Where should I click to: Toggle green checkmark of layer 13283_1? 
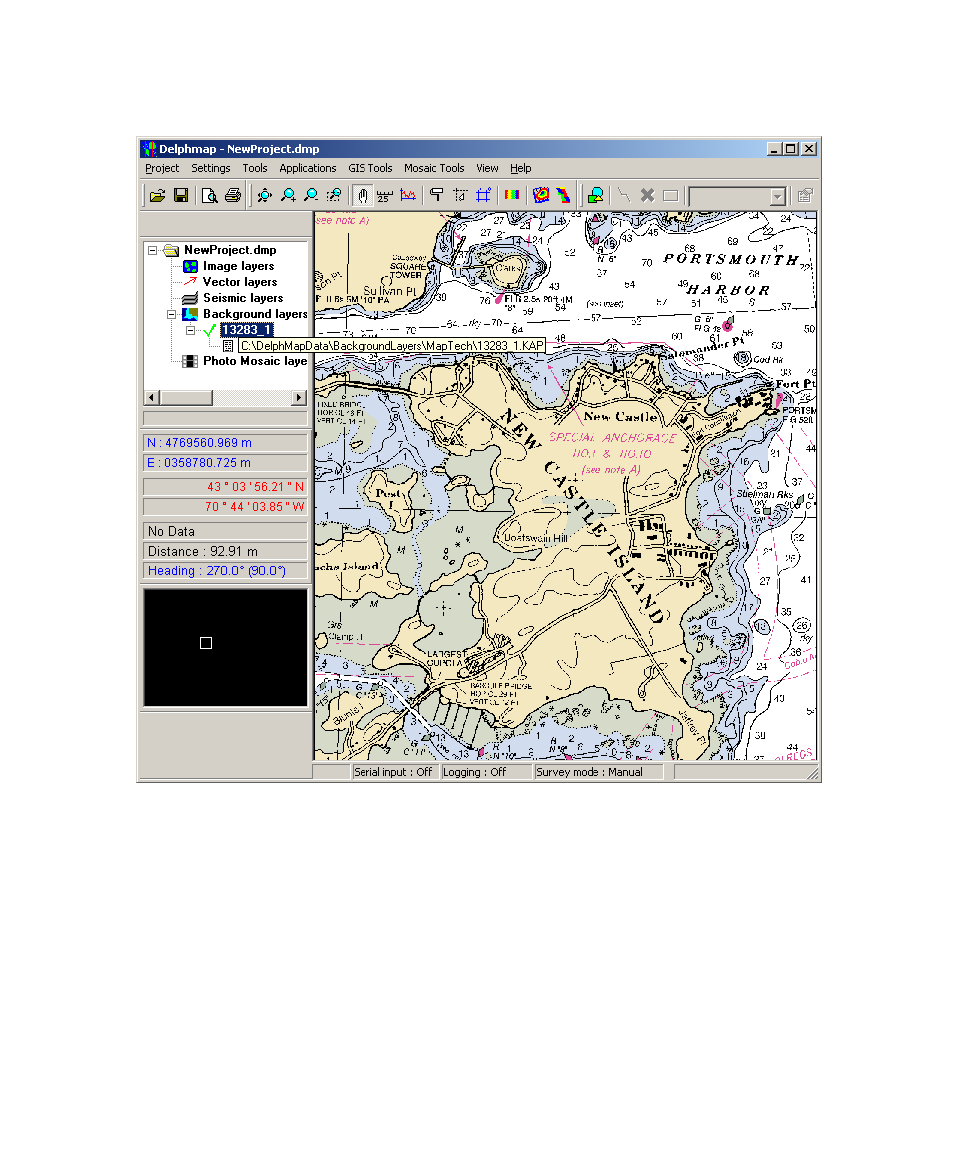(x=209, y=330)
